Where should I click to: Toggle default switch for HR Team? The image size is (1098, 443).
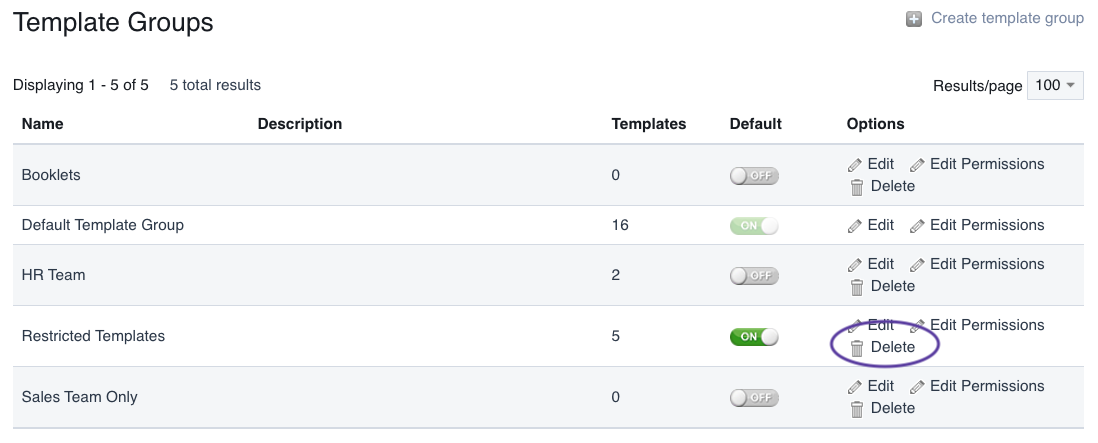754,276
